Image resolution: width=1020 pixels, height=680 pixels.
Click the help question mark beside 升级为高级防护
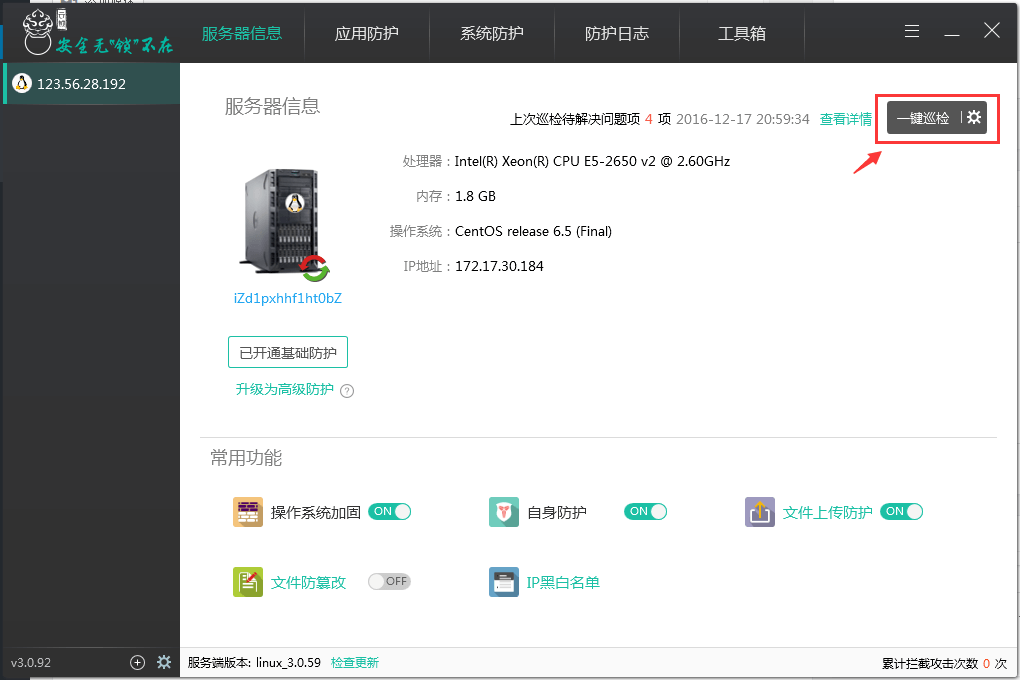(x=347, y=390)
